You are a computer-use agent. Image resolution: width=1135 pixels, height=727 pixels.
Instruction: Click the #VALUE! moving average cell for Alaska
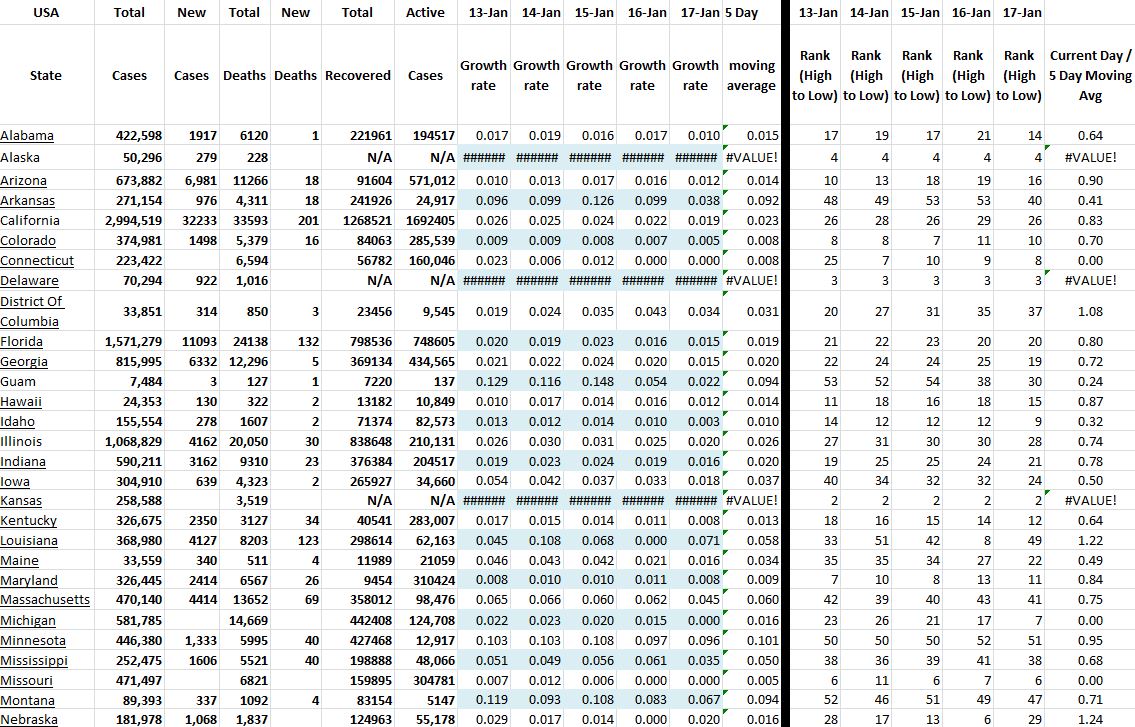click(751, 158)
